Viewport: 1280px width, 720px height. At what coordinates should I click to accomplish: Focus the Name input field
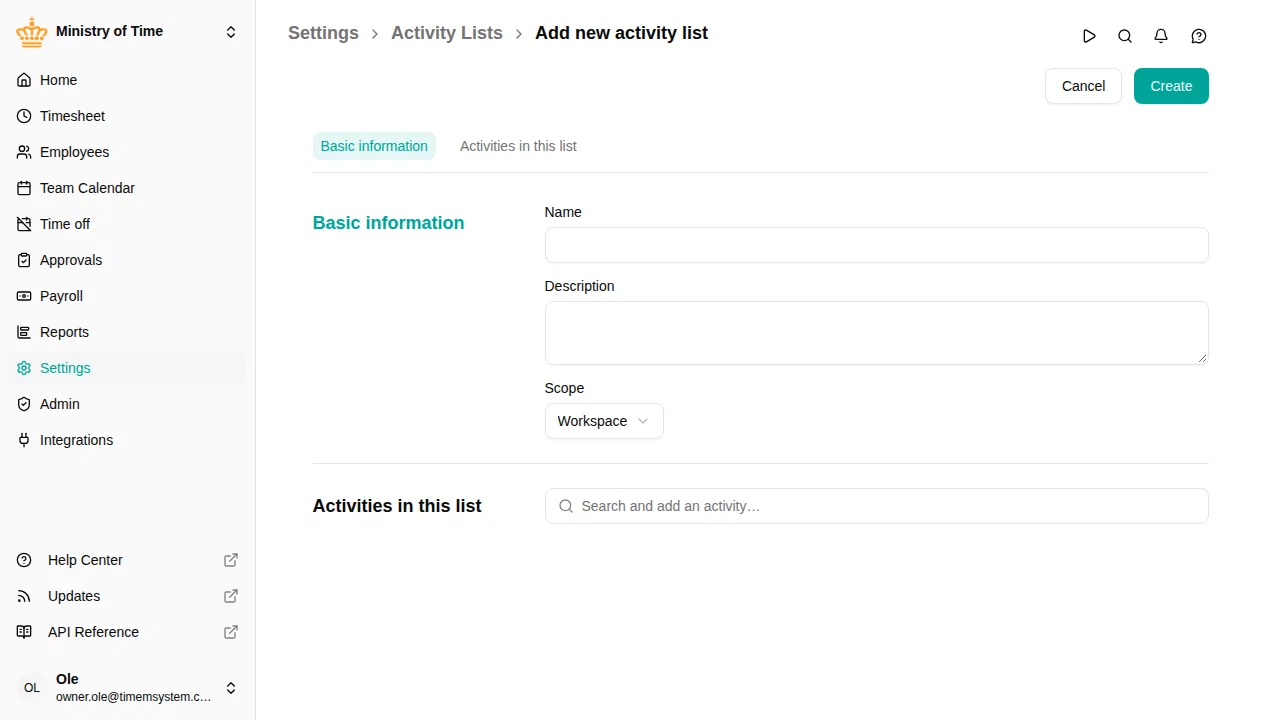pos(876,245)
